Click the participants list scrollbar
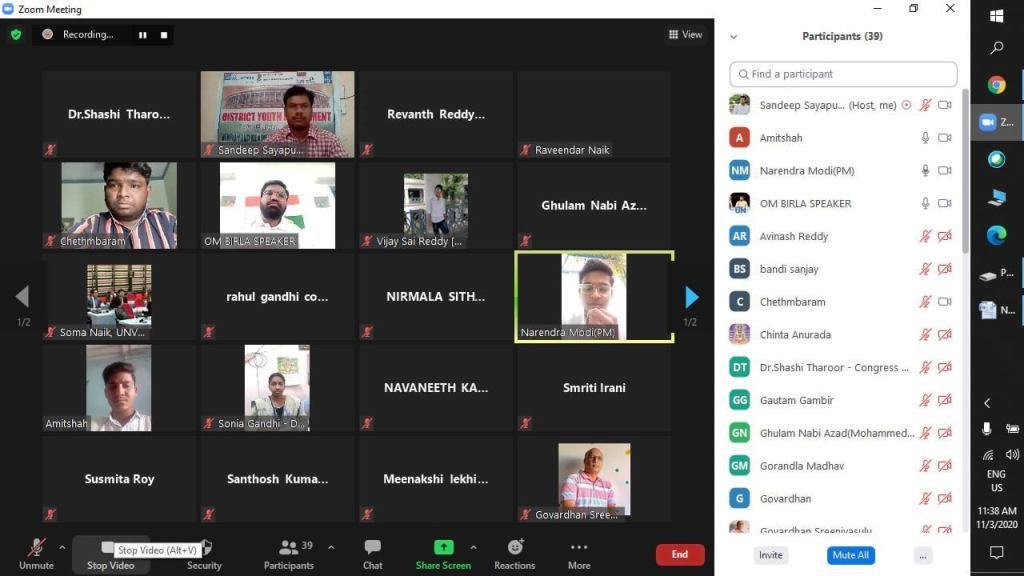The image size is (1024, 576). pyautogui.click(x=965, y=170)
